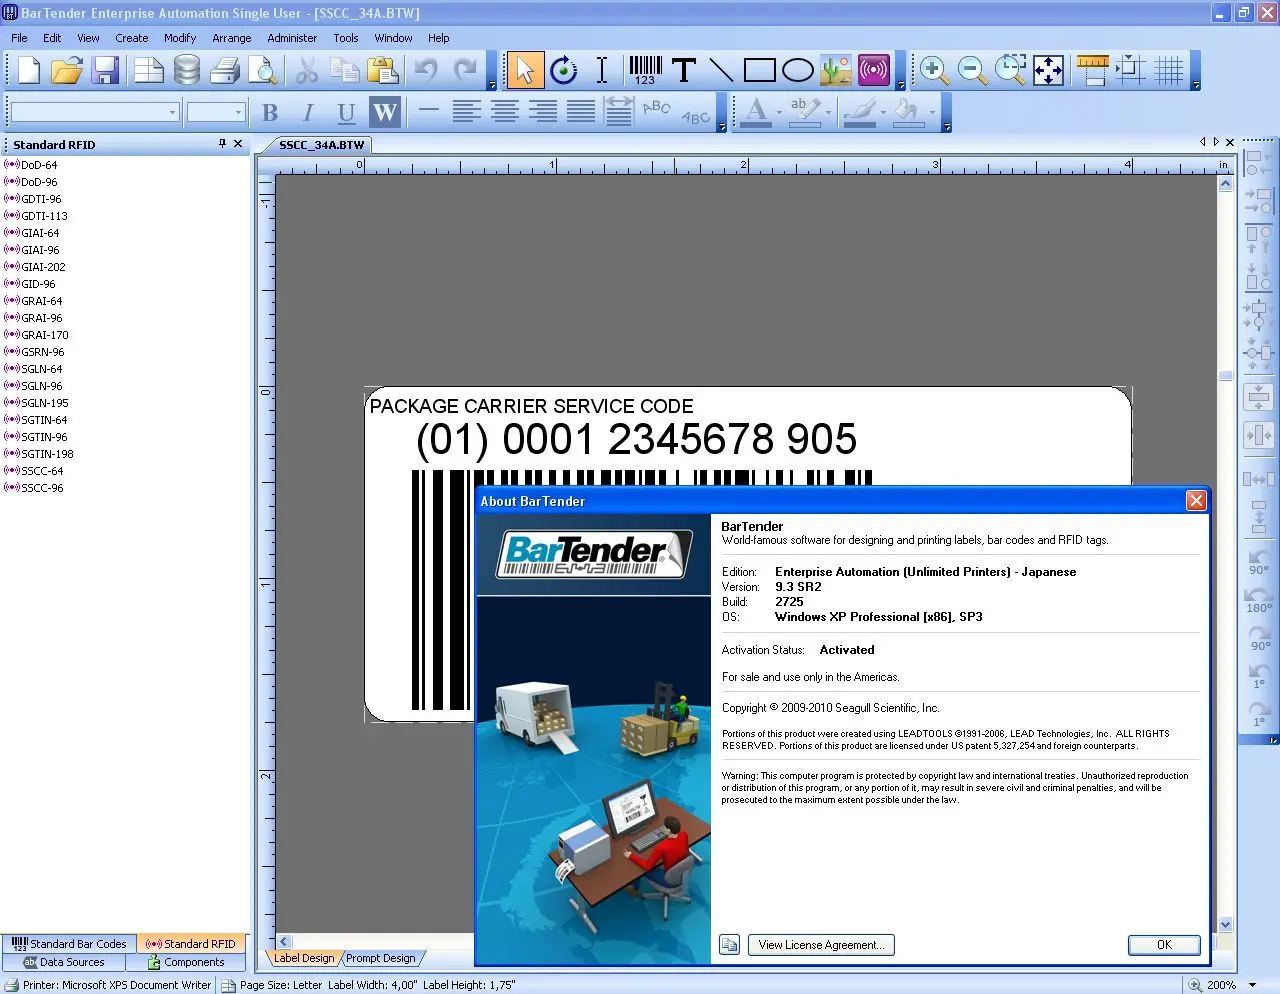This screenshot has width=1280, height=994.
Task: Click the line color pen swatch
Action: (x=860, y=113)
